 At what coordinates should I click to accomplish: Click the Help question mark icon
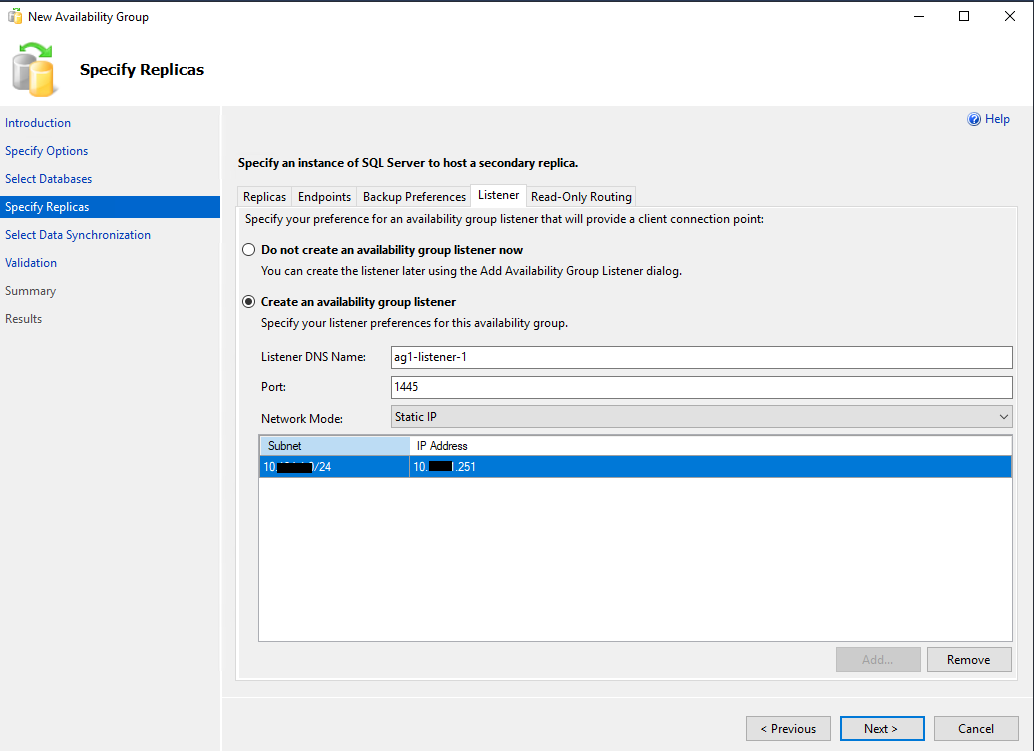pyautogui.click(x=973, y=119)
